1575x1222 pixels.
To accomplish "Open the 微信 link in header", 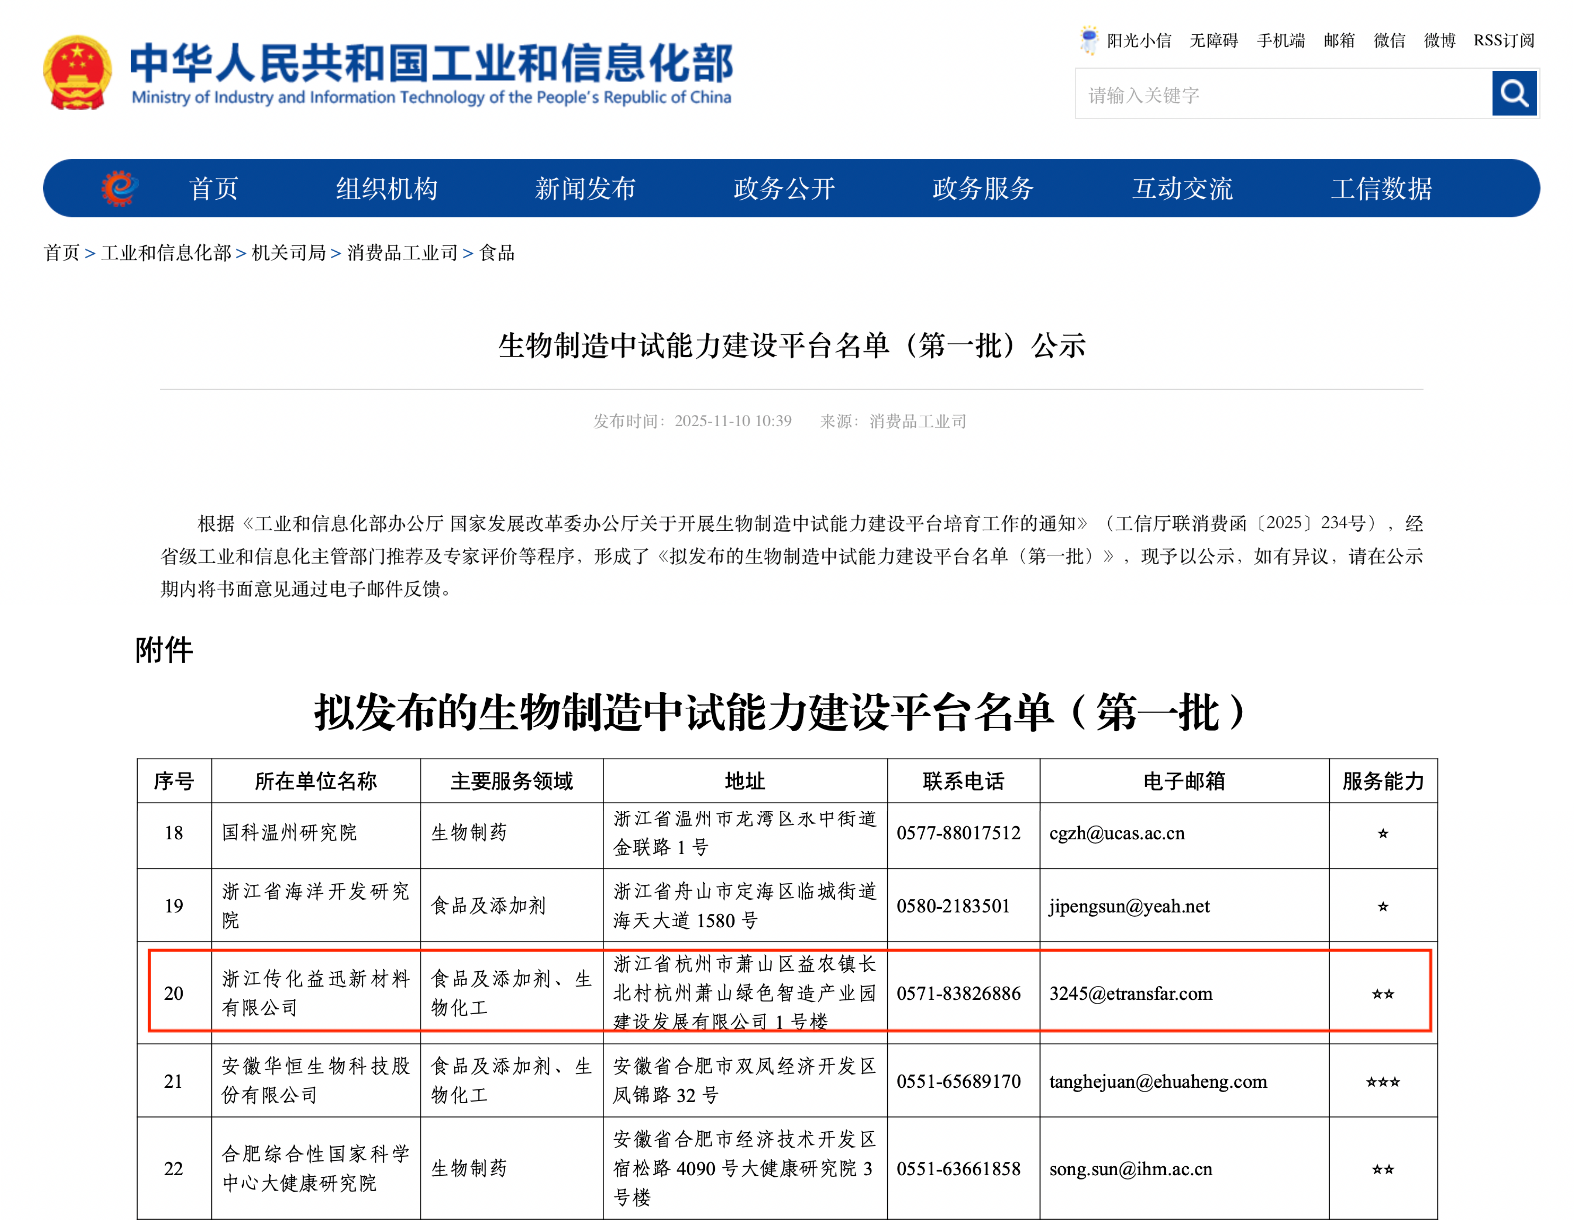I will click(1389, 41).
